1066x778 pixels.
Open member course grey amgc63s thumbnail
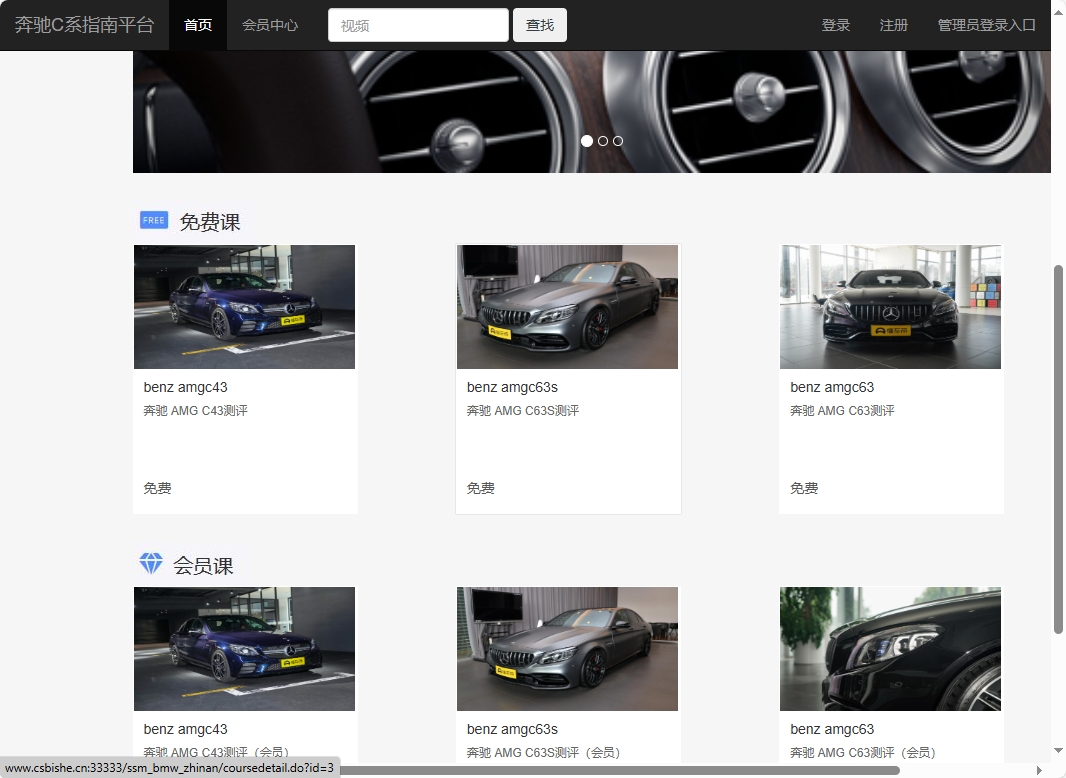pyautogui.click(x=567, y=649)
